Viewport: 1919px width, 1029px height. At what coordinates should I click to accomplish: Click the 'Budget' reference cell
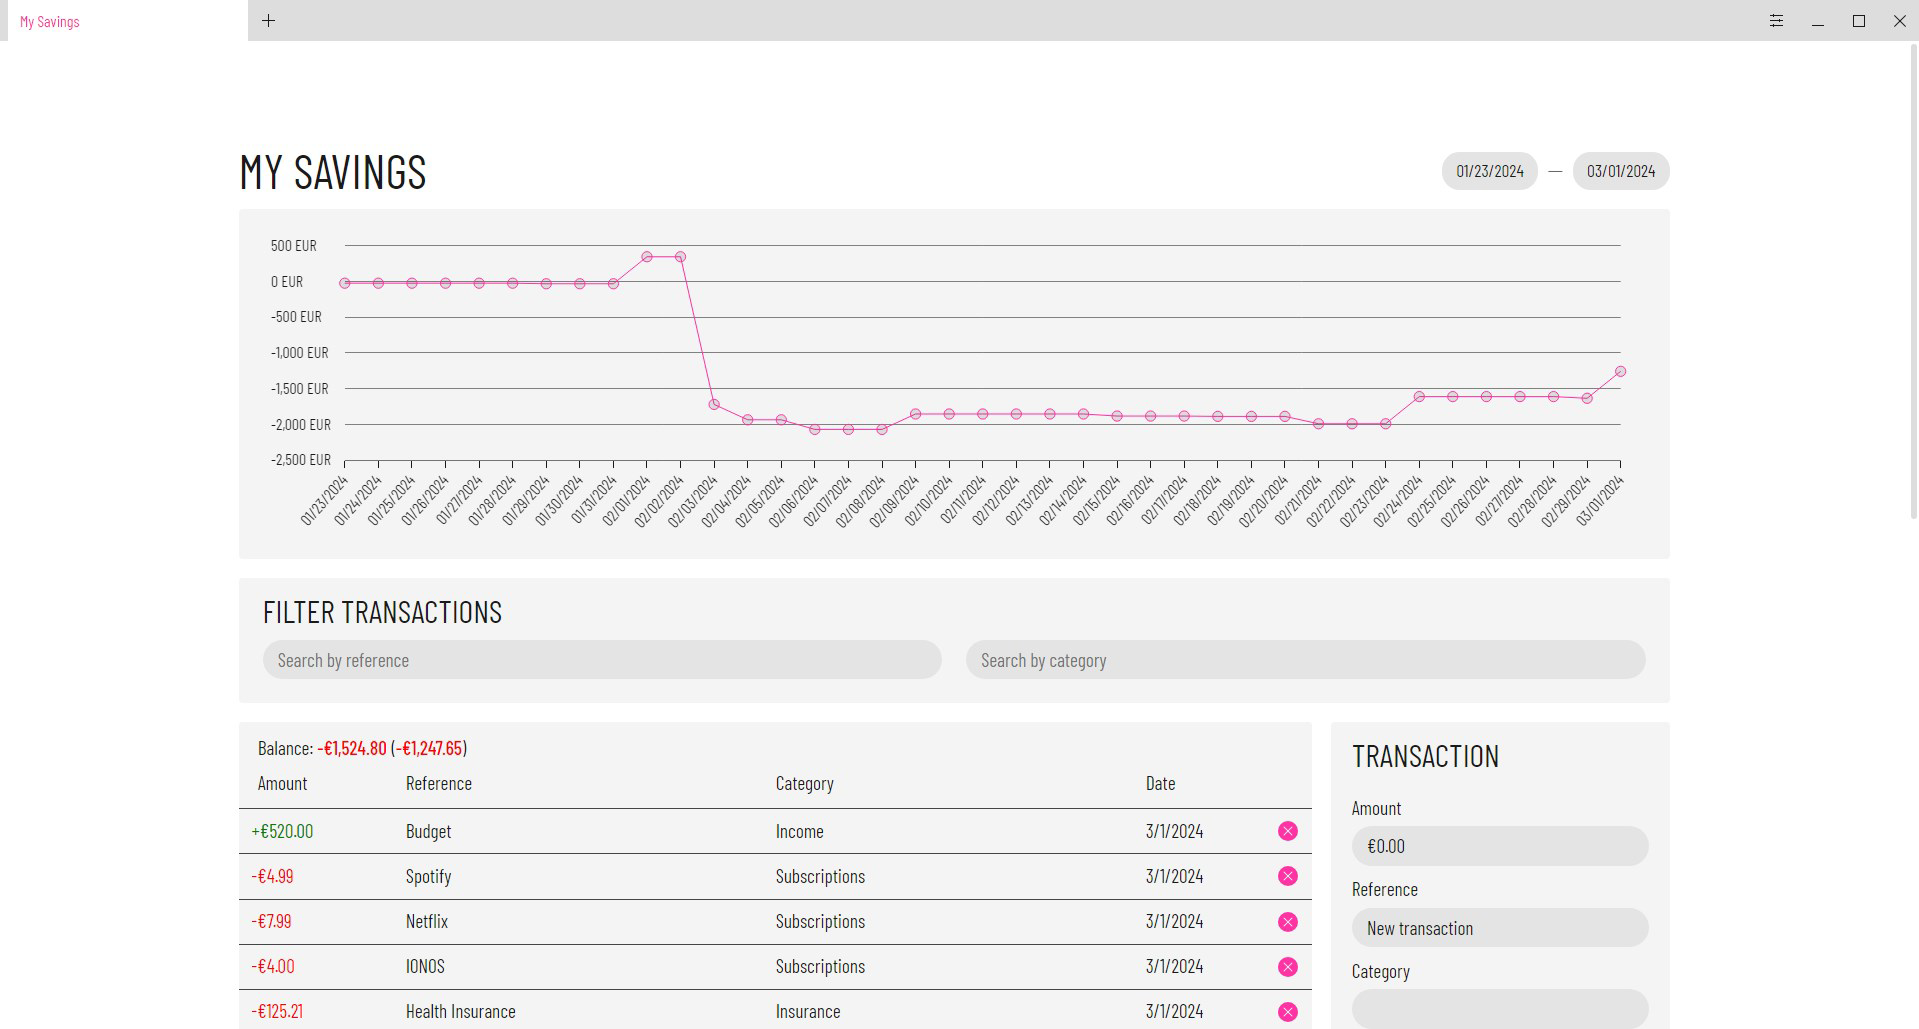click(428, 831)
